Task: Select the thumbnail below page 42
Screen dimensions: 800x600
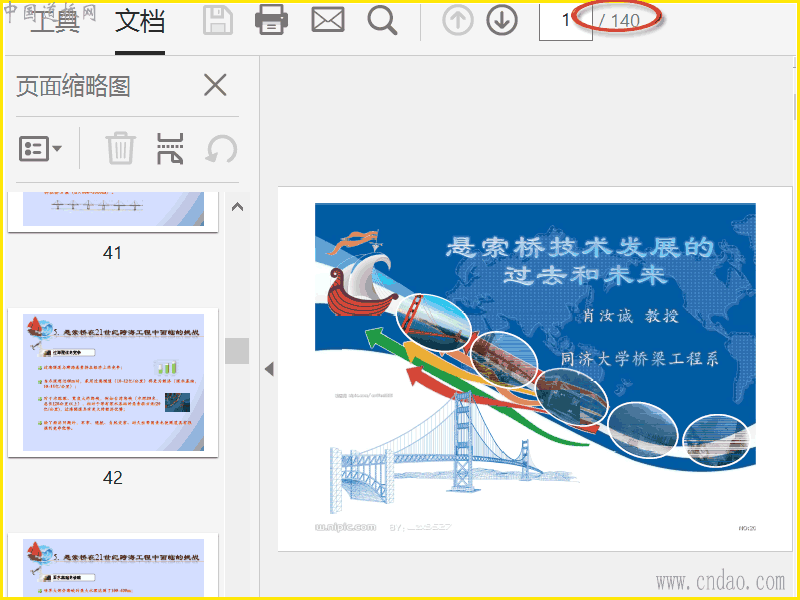Action: pyautogui.click(x=113, y=565)
